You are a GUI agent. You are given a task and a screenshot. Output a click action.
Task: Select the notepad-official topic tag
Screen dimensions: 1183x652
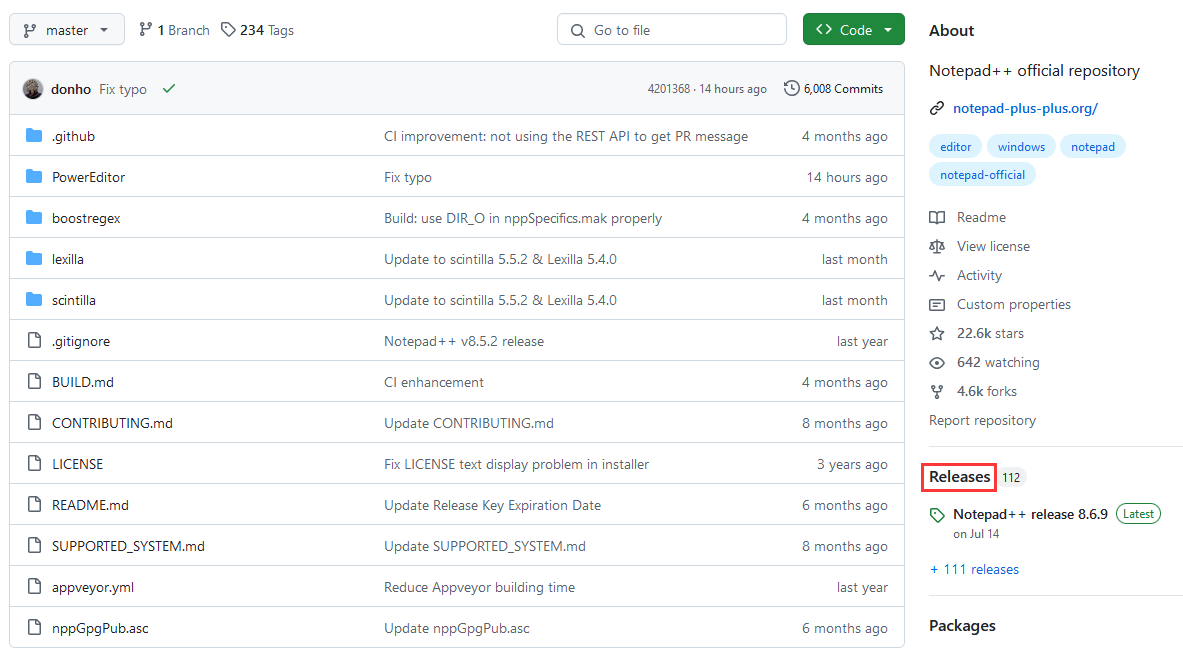tap(982, 174)
